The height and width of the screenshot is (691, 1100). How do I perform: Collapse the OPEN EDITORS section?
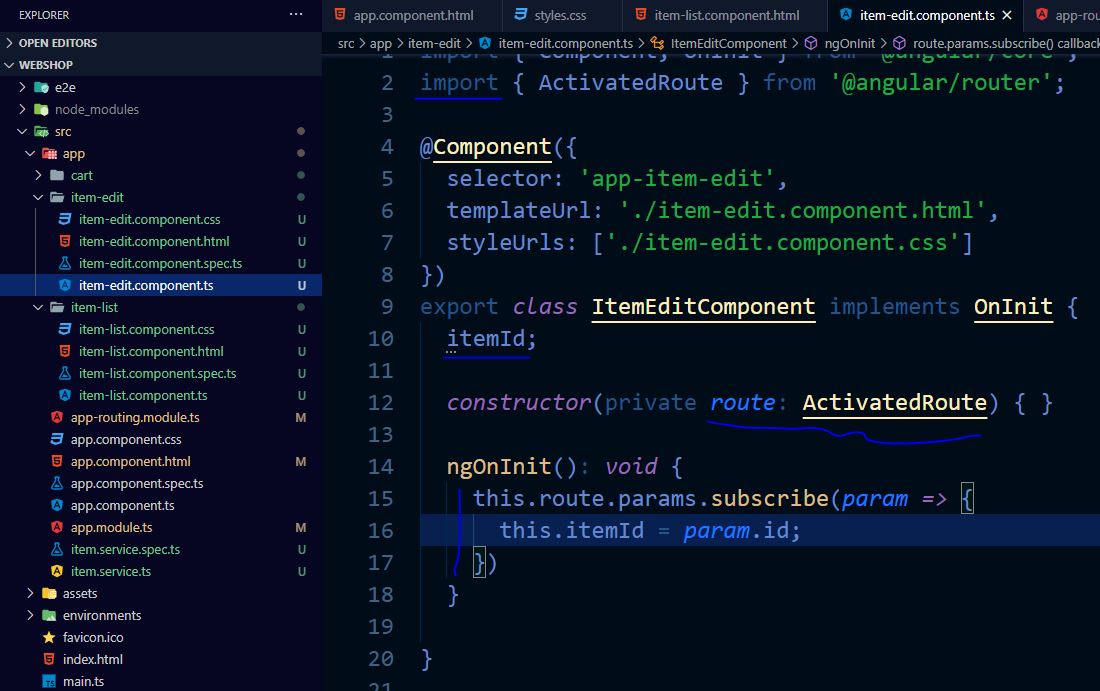click(x=56, y=42)
